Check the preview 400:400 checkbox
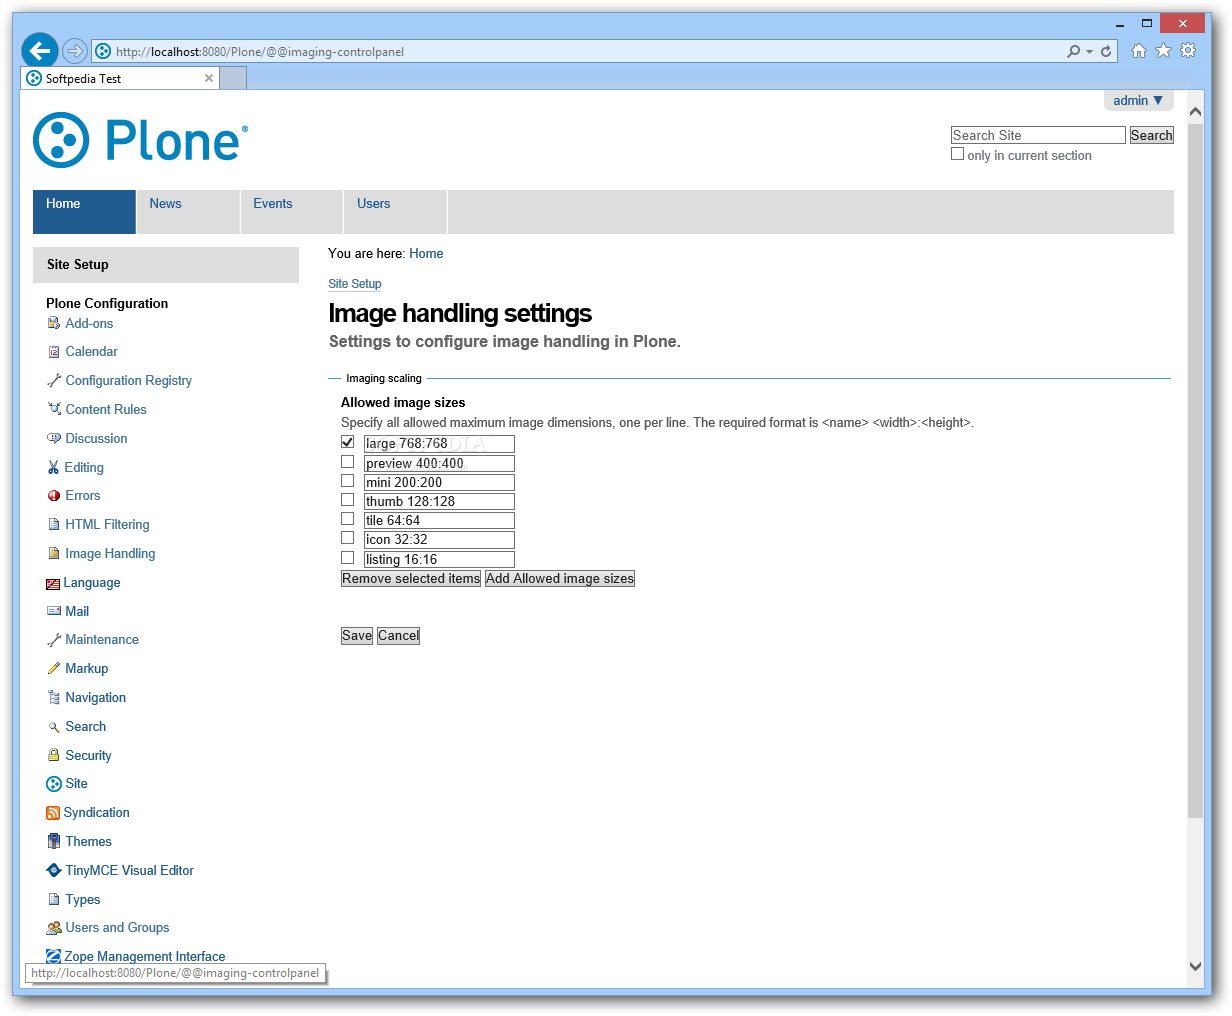 [347, 462]
